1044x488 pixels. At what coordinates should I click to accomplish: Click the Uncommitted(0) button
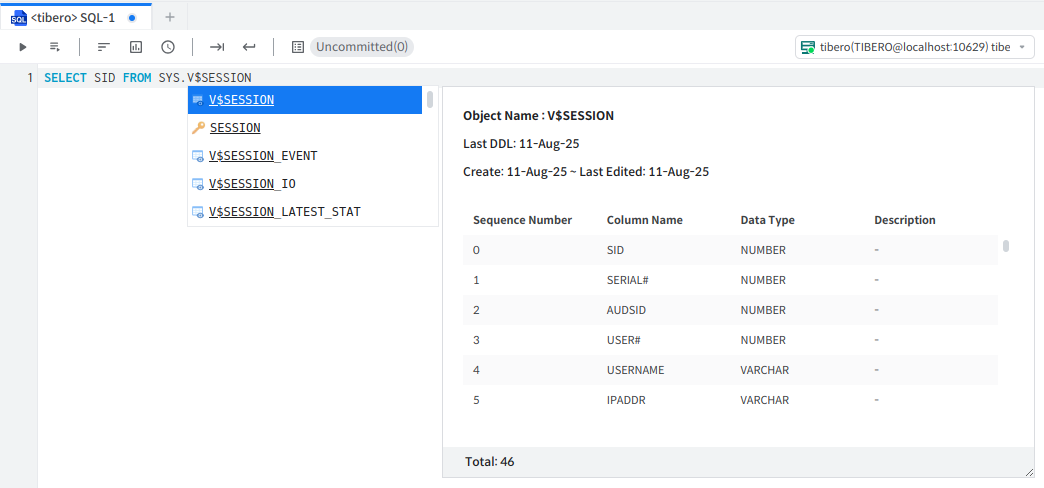pyautogui.click(x=362, y=47)
